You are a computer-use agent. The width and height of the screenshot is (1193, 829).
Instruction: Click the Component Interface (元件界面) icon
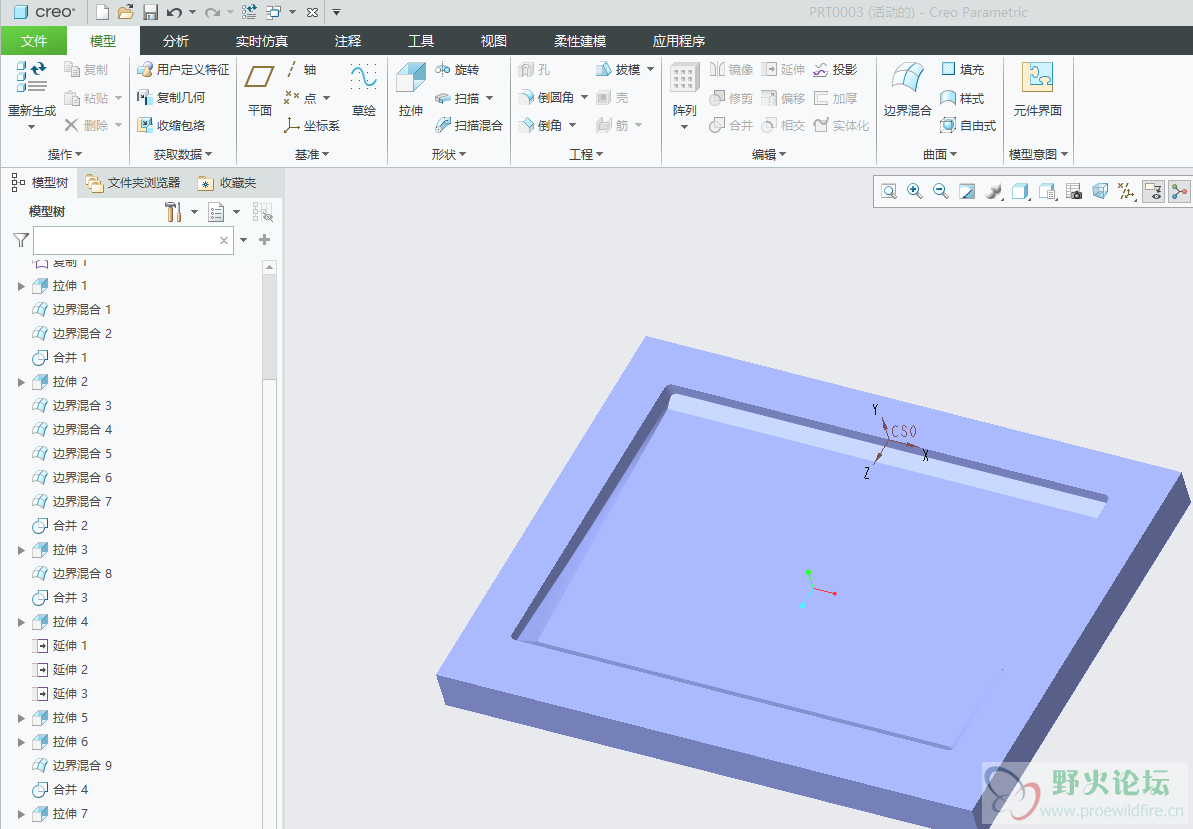[1037, 77]
